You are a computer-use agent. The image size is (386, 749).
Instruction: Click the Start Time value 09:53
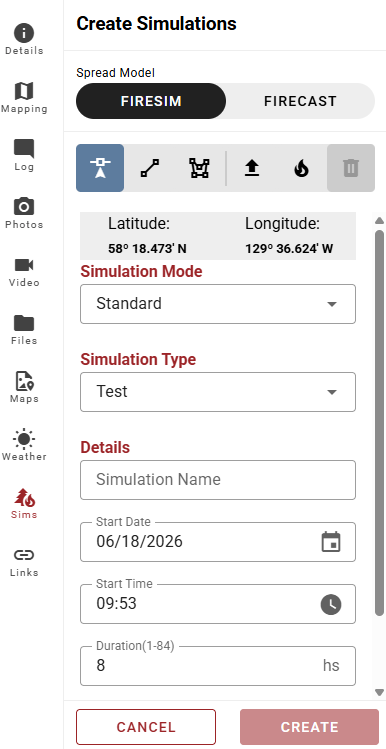point(117,603)
